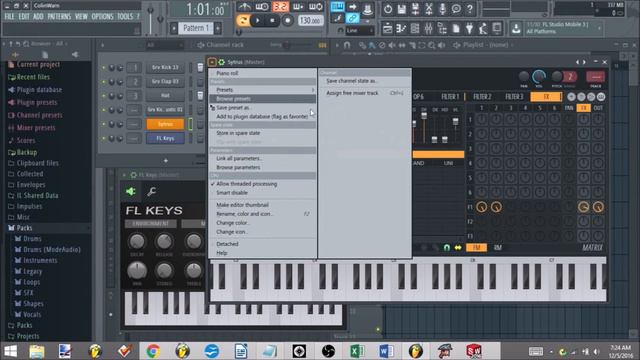Stop playback with the stop button
This screenshot has height=360, width=640.
[272, 20]
